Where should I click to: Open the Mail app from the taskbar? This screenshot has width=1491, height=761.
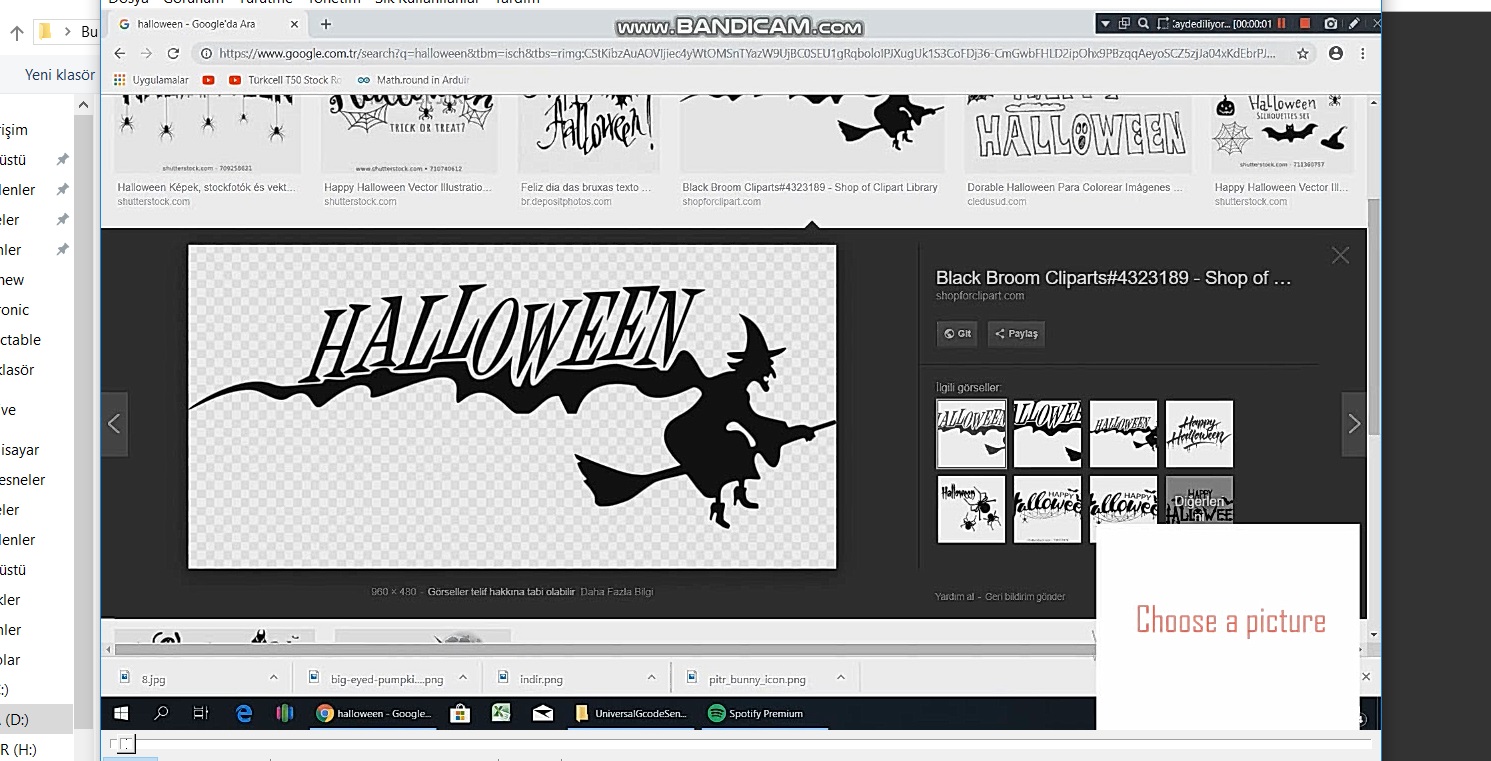coord(542,713)
